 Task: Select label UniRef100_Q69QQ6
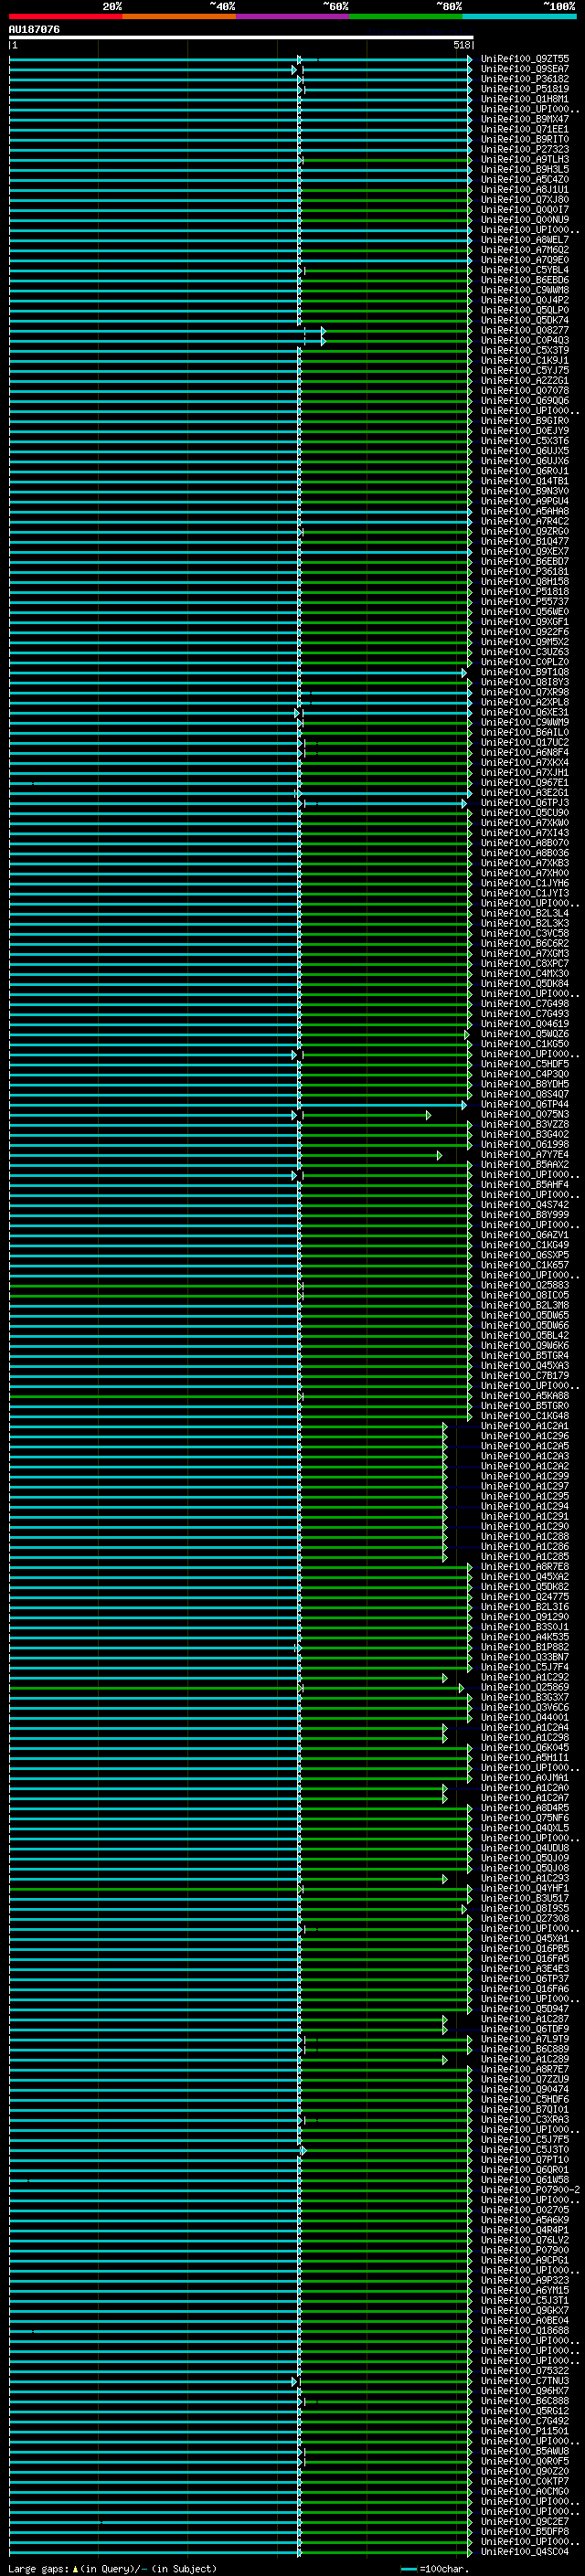[525, 401]
